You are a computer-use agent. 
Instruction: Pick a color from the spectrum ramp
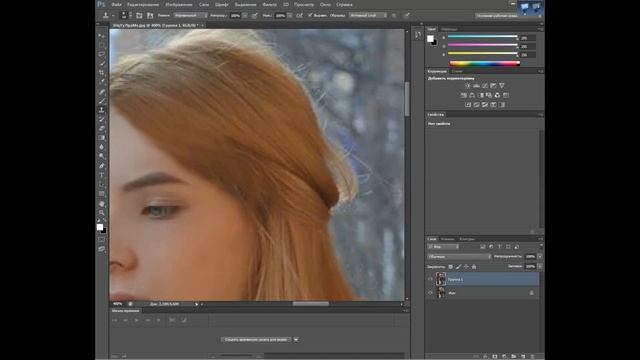pyautogui.click(x=484, y=63)
